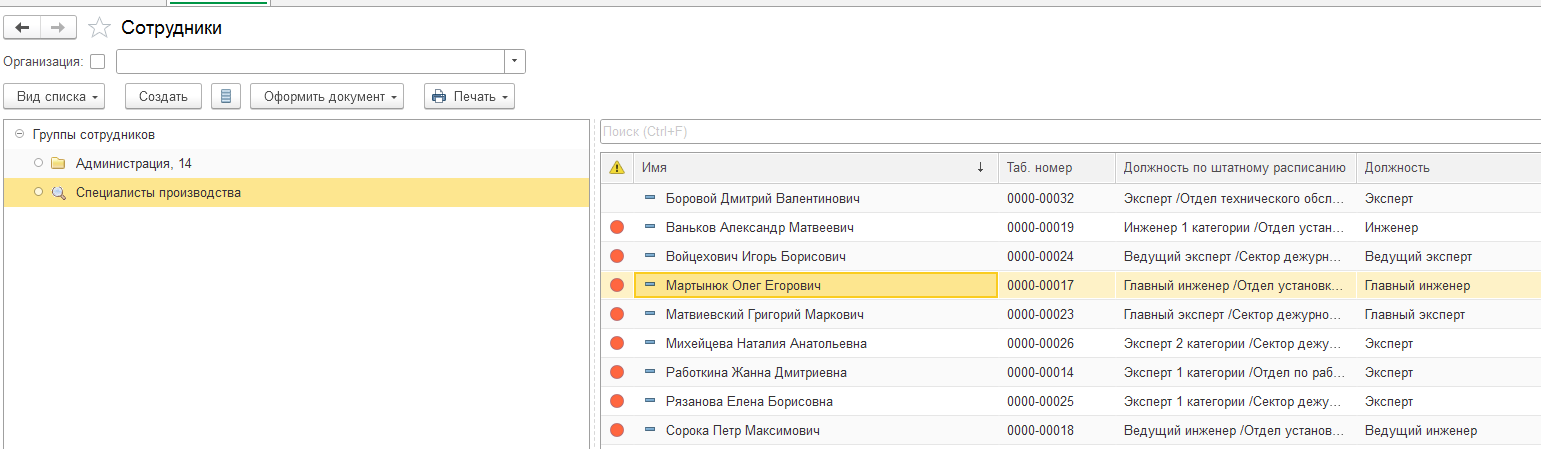Screen dimensions: 1541x449
Task: Click the magnifier icon of Специалисты производства
Action: (x=58, y=193)
